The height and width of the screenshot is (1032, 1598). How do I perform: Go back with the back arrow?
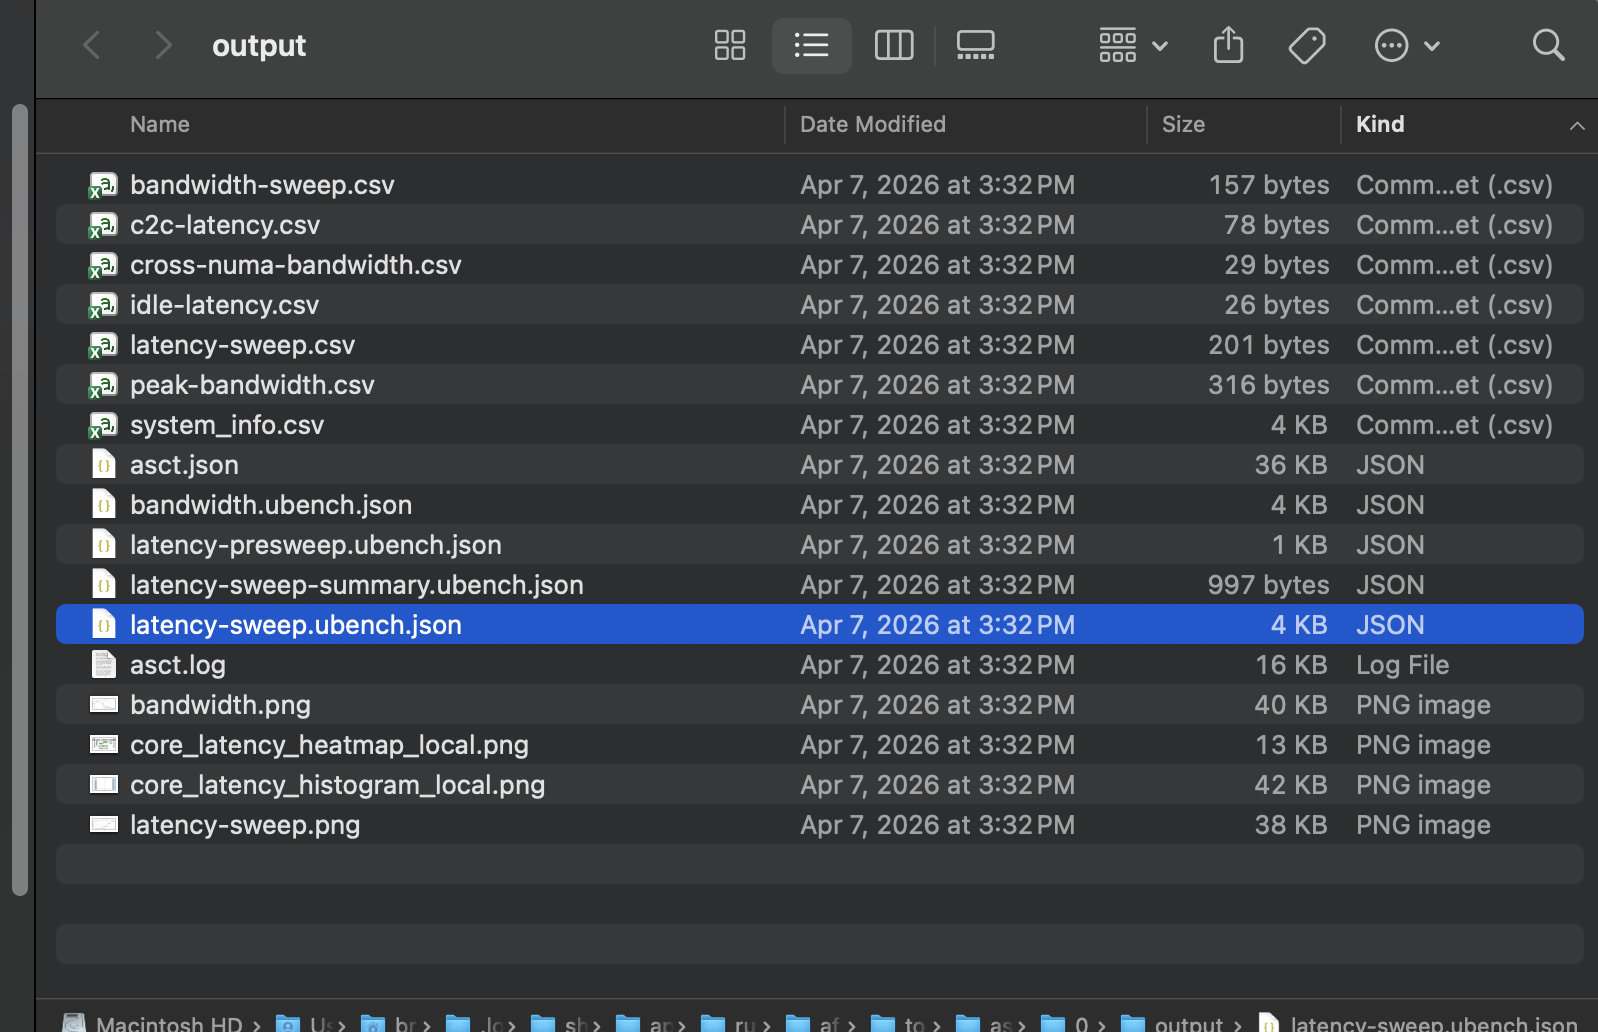(x=92, y=45)
